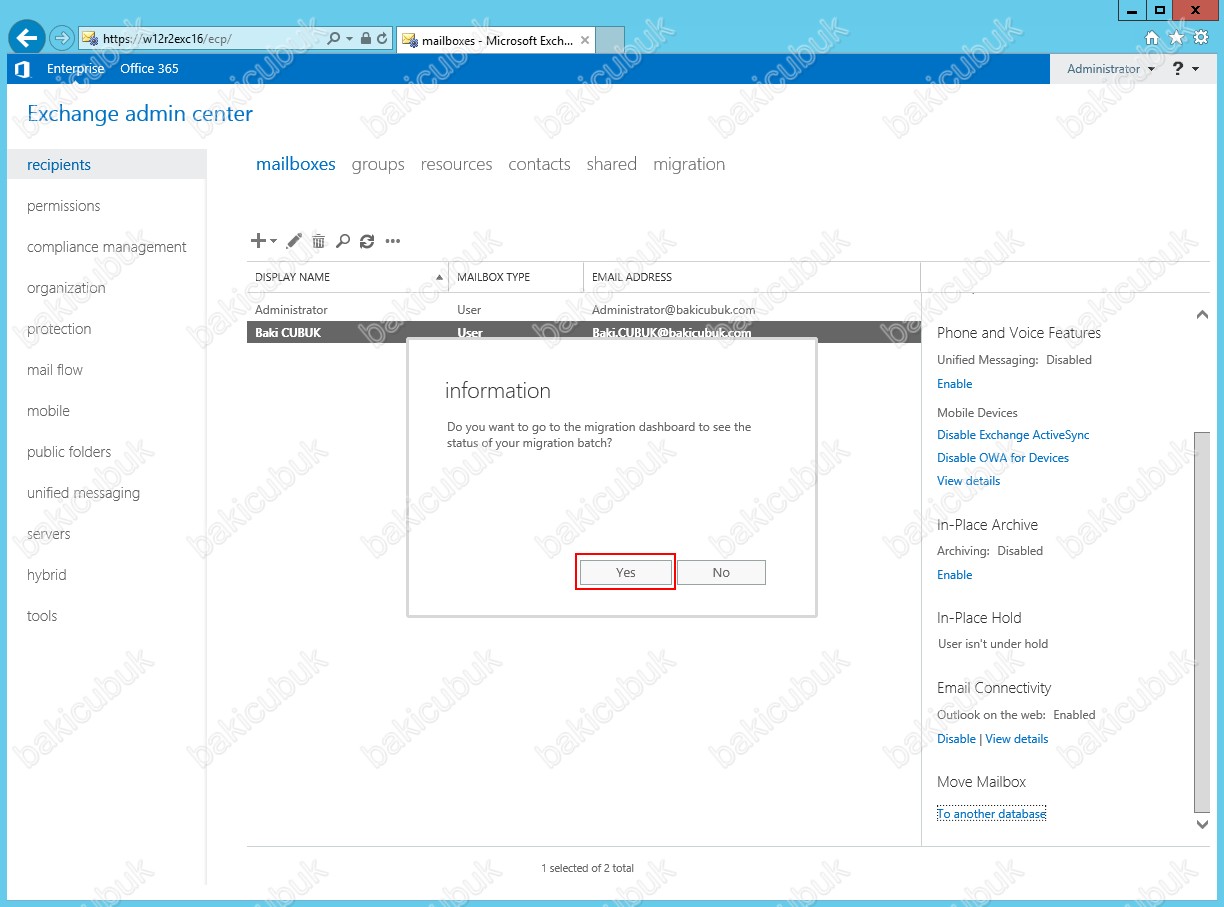This screenshot has height=907, width=1224.
Task: Select the mailboxes tab
Action: click(x=296, y=164)
